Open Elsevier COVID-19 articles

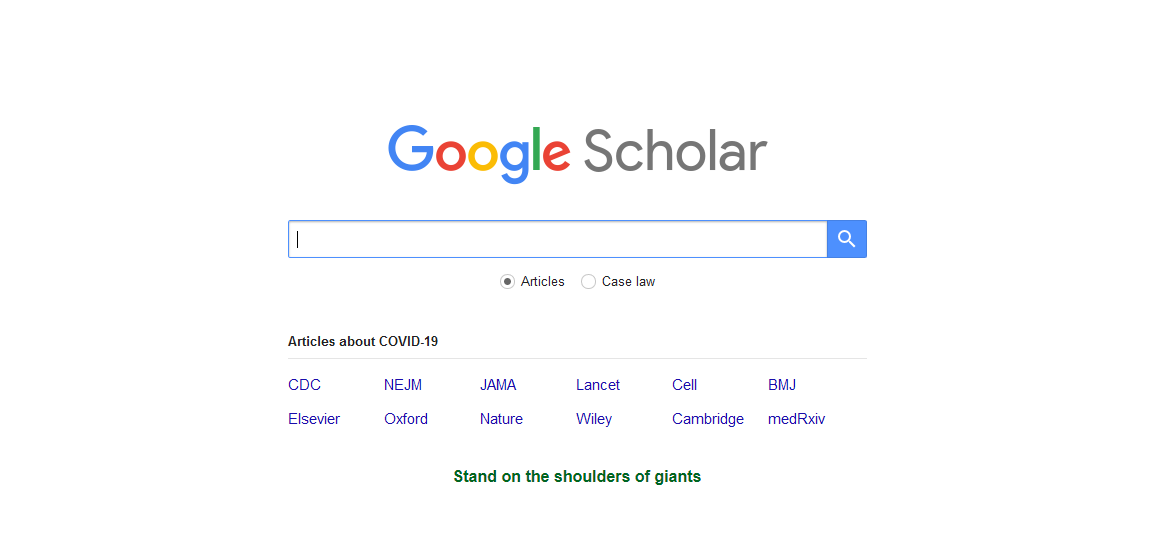[314, 419]
